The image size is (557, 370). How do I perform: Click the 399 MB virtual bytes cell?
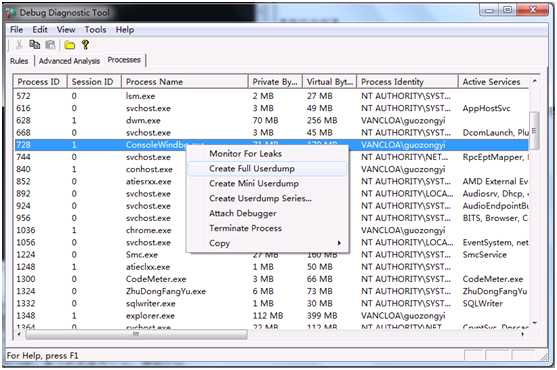[x=322, y=316]
